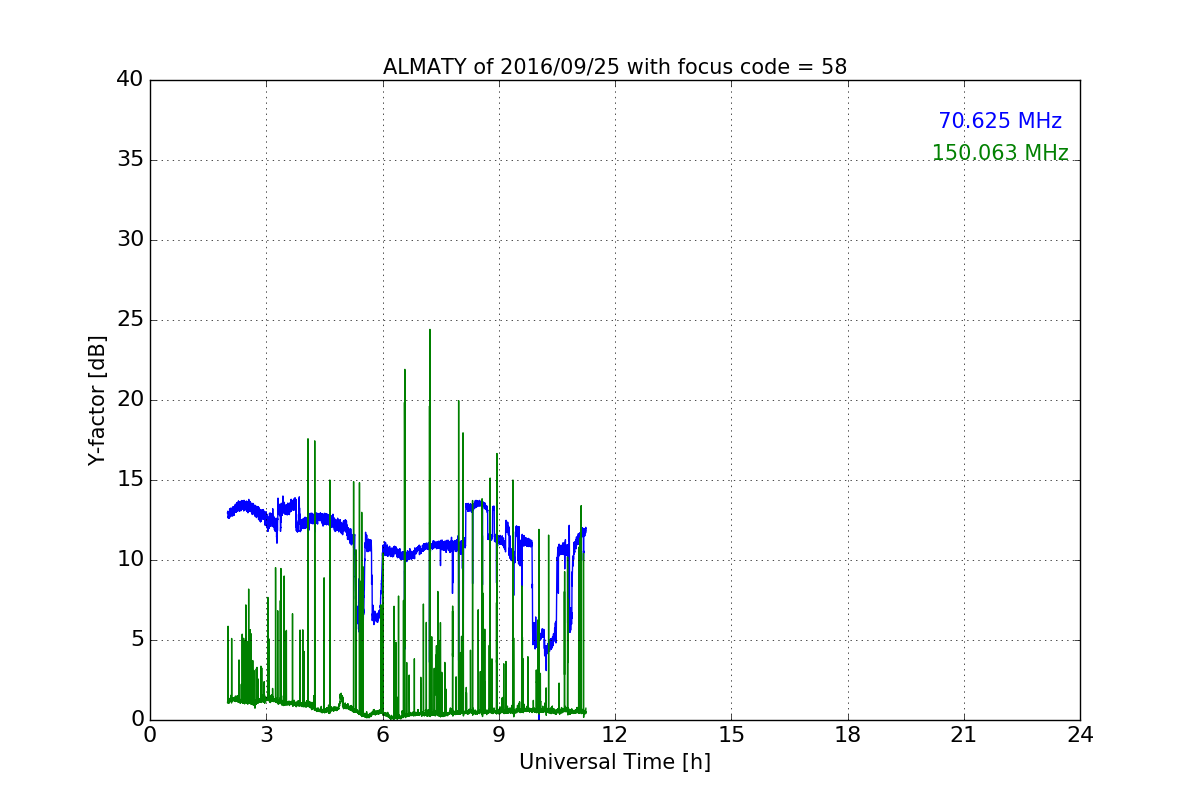Click the x-axis tick label '12'

coord(615,734)
